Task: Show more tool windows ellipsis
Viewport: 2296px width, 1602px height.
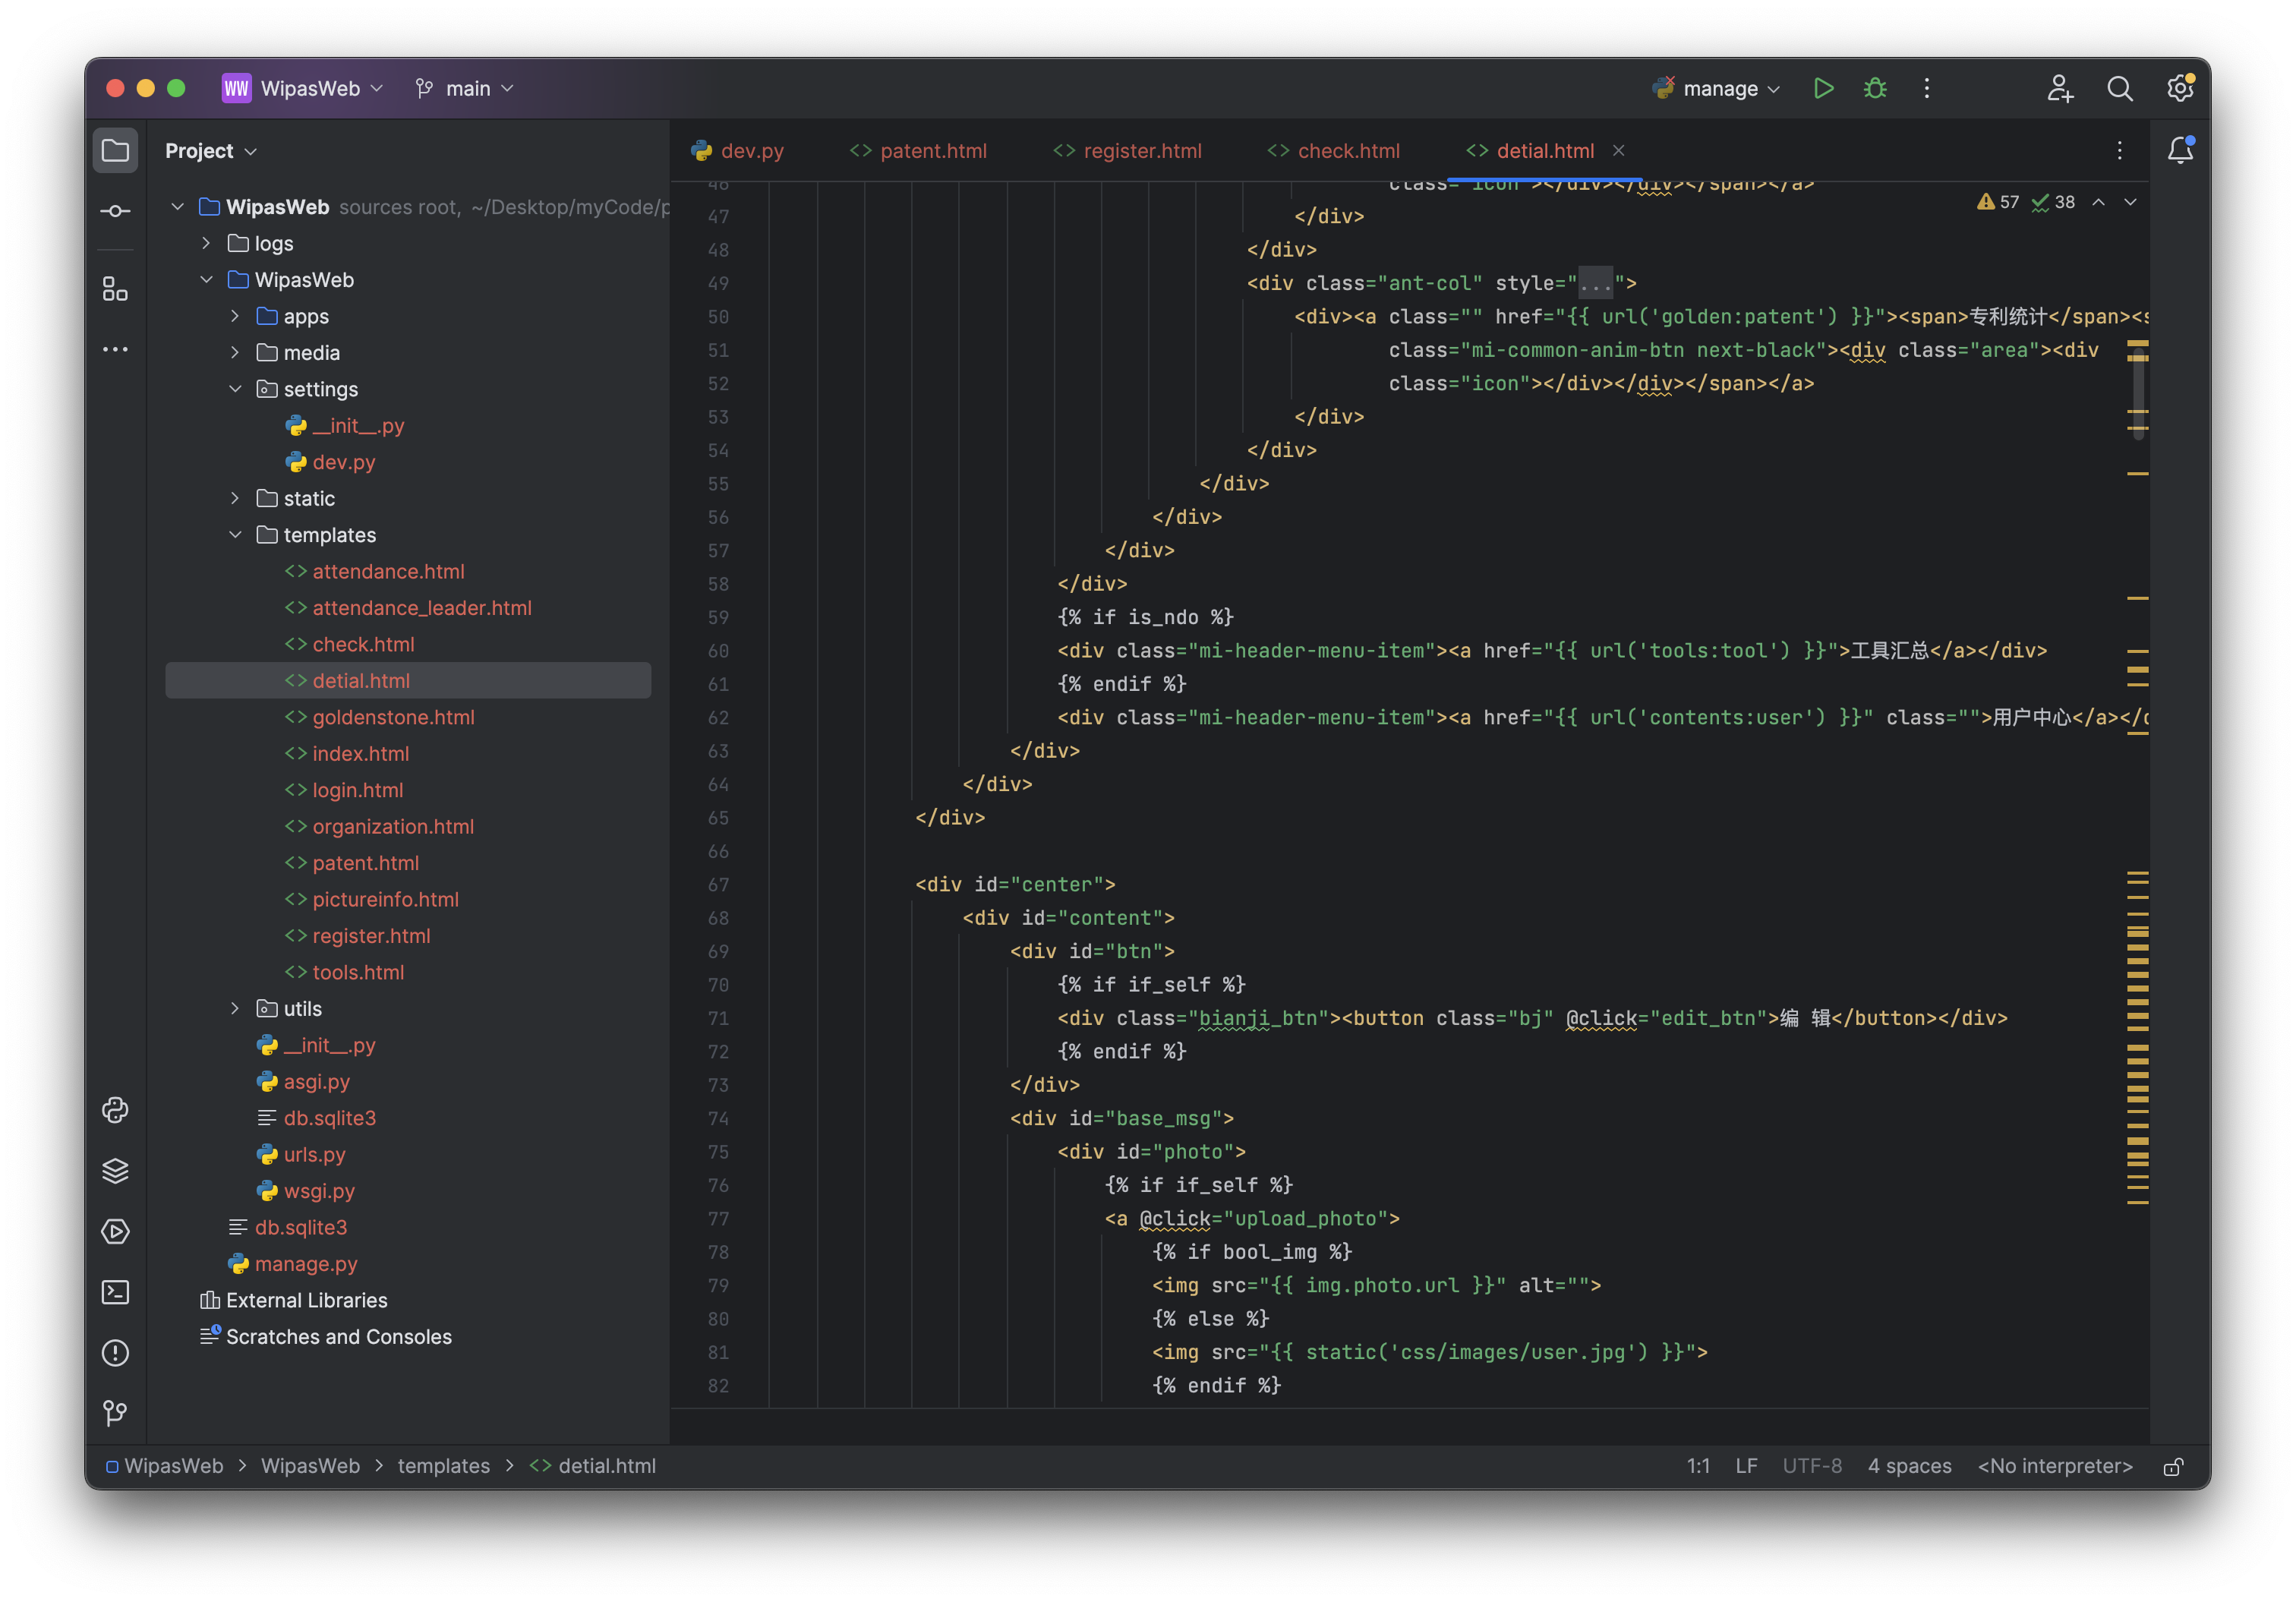Action: [x=115, y=349]
